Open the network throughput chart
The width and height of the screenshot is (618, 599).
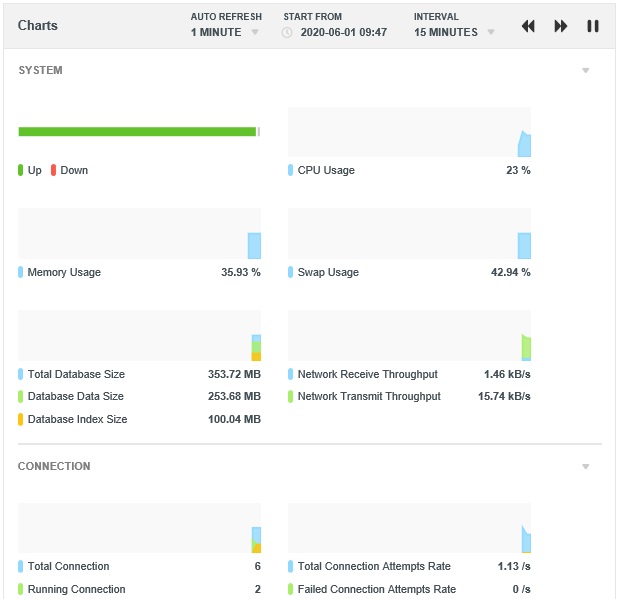409,335
